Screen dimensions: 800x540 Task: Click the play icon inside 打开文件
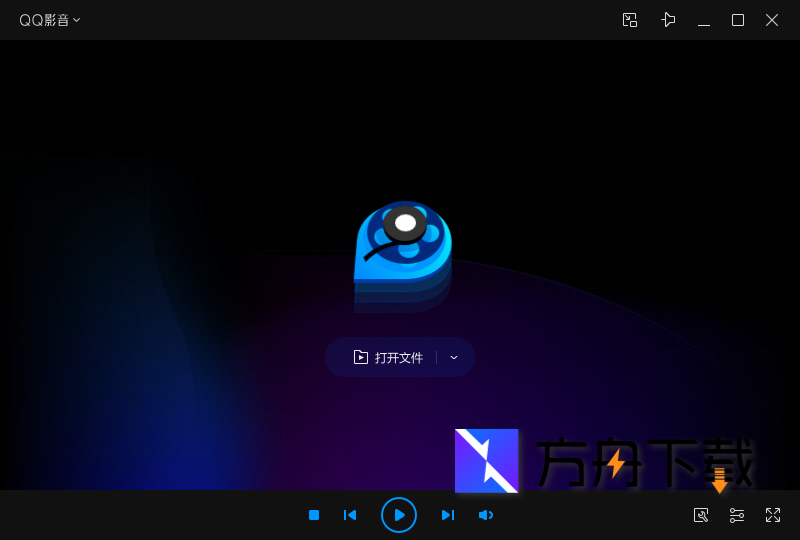coord(361,357)
